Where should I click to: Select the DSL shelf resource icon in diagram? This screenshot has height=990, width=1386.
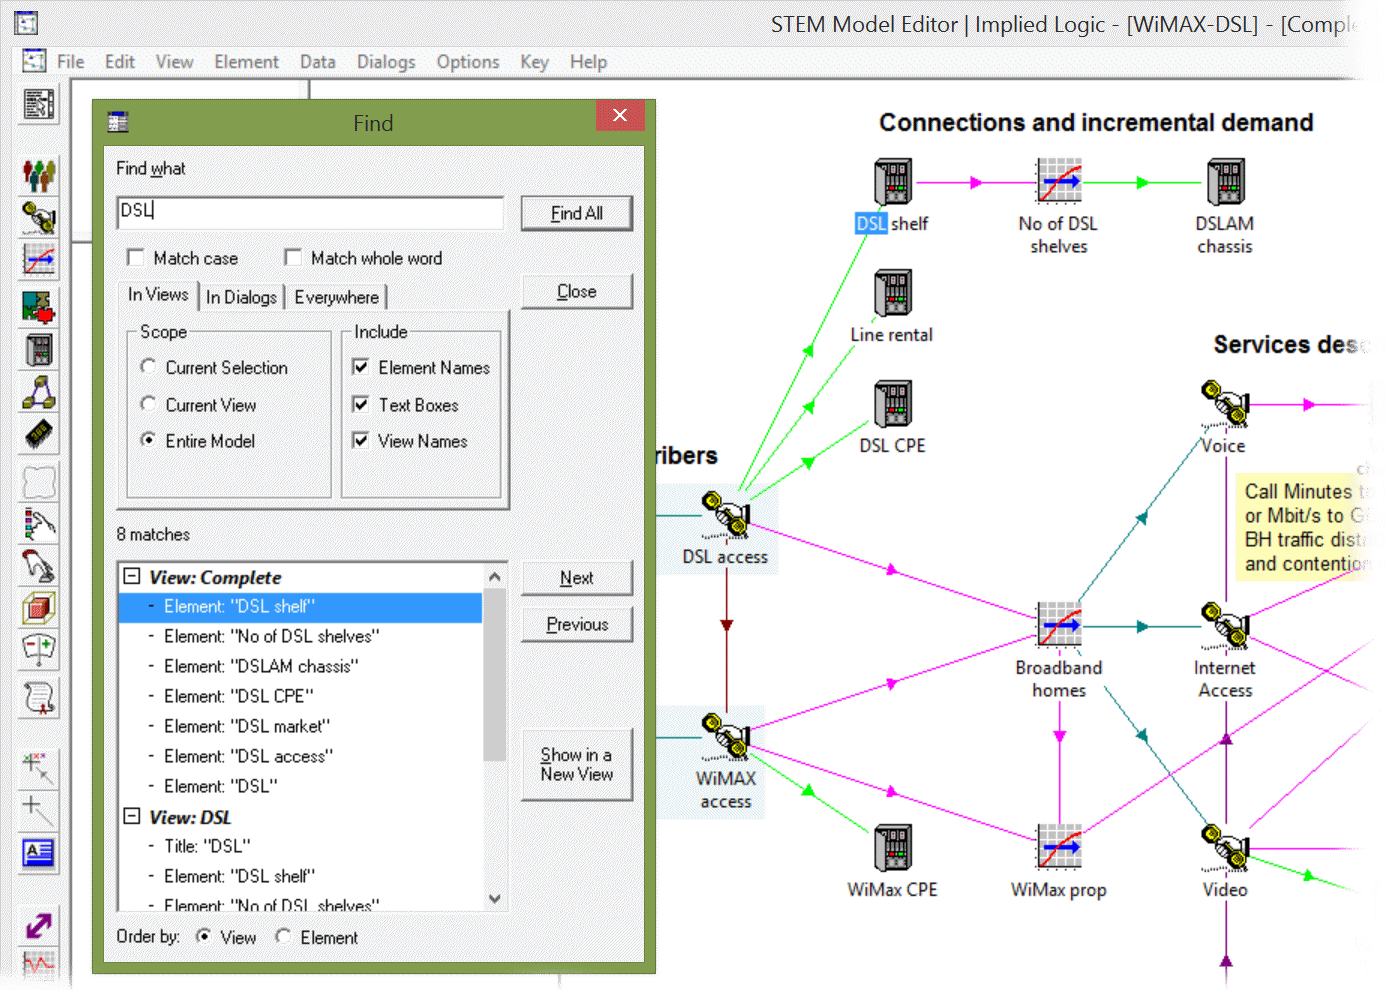point(892,182)
